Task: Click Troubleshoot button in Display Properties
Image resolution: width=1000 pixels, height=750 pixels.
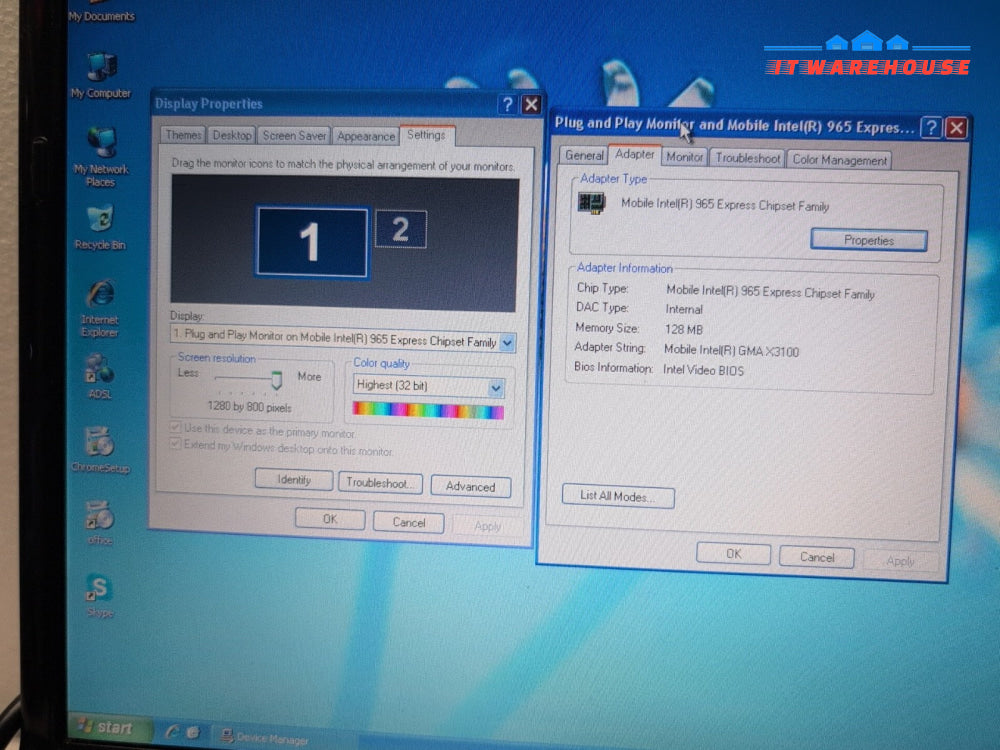Action: pos(380,483)
